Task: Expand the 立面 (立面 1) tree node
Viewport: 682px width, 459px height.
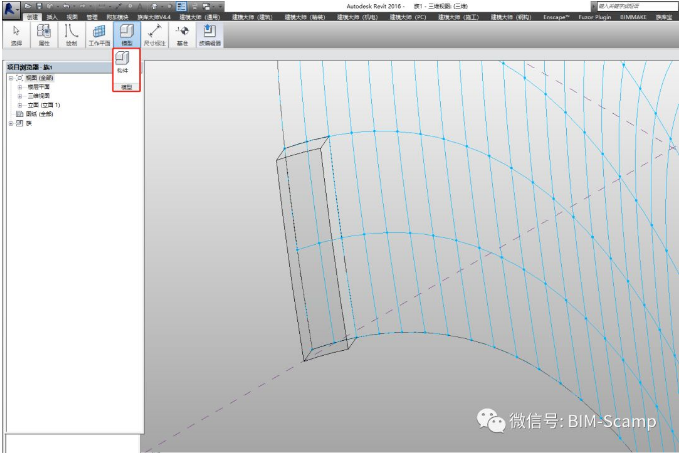Action: click(x=20, y=105)
